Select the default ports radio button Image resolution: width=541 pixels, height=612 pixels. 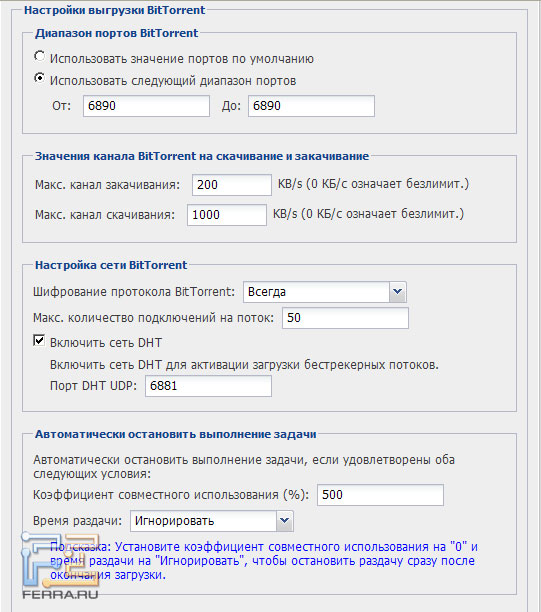point(39,56)
